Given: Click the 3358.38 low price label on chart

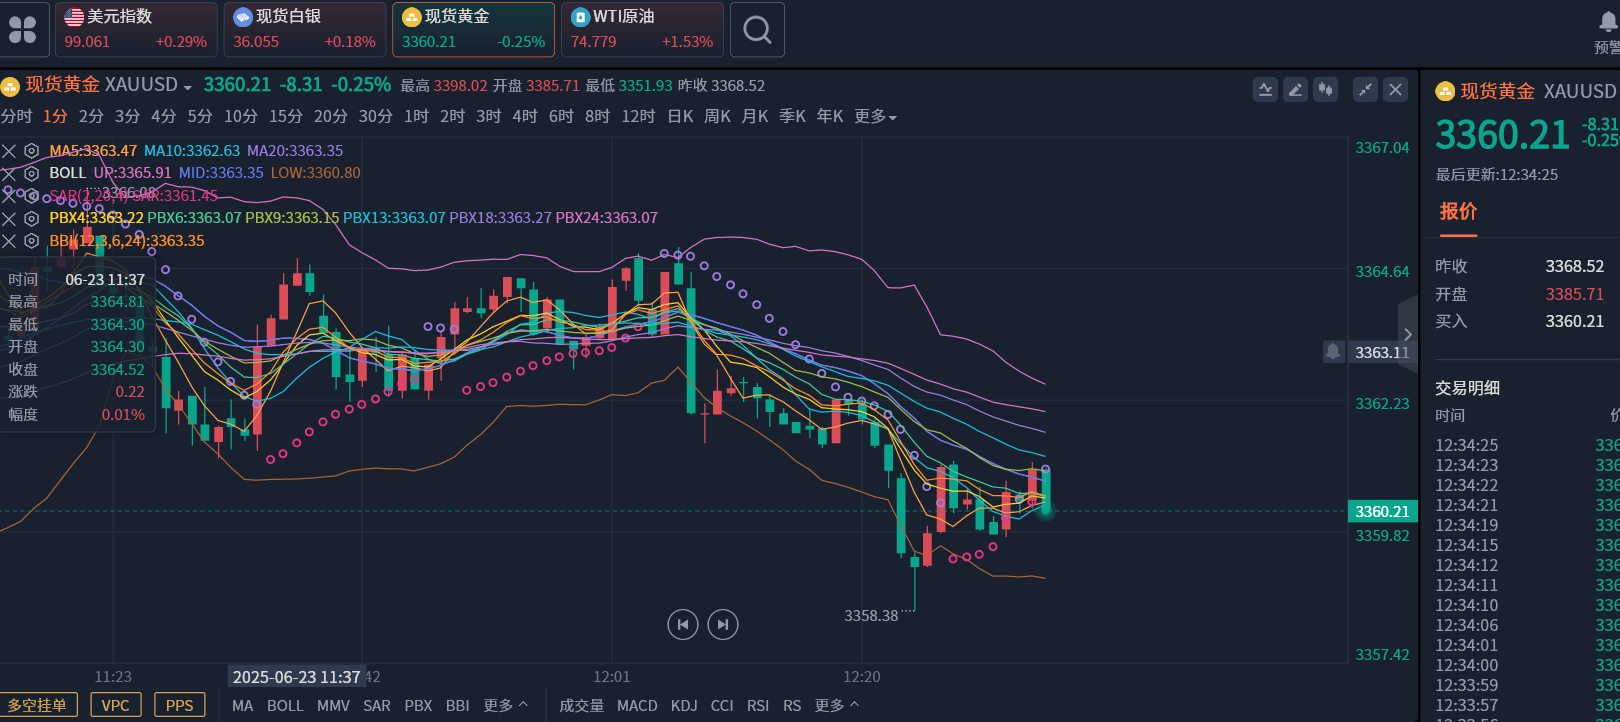Looking at the screenshot, I should tap(871, 616).
